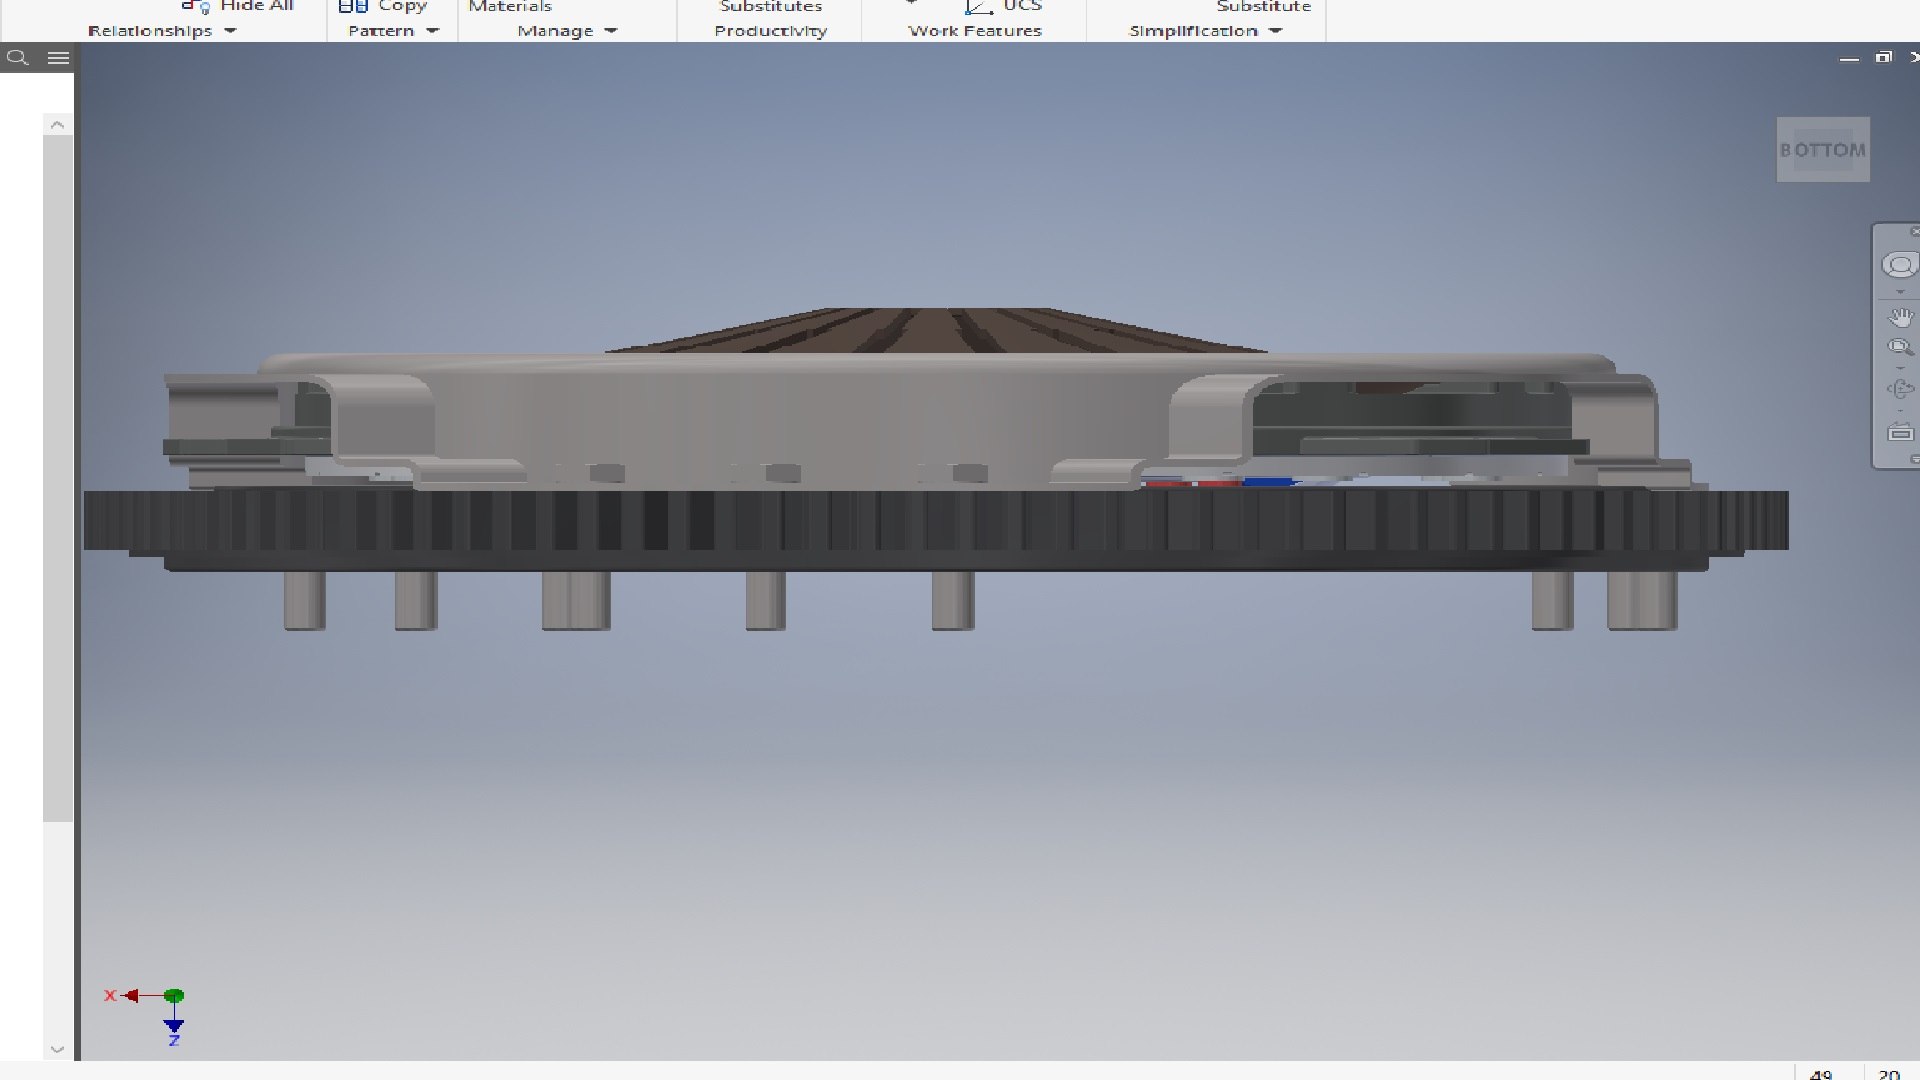Click the UCS work feature icon
The height and width of the screenshot is (1080, 1920).
coord(980,7)
